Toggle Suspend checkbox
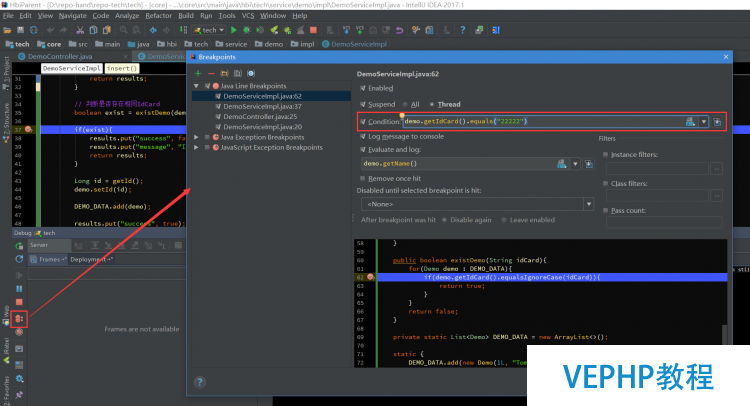The image size is (750, 406). [363, 104]
